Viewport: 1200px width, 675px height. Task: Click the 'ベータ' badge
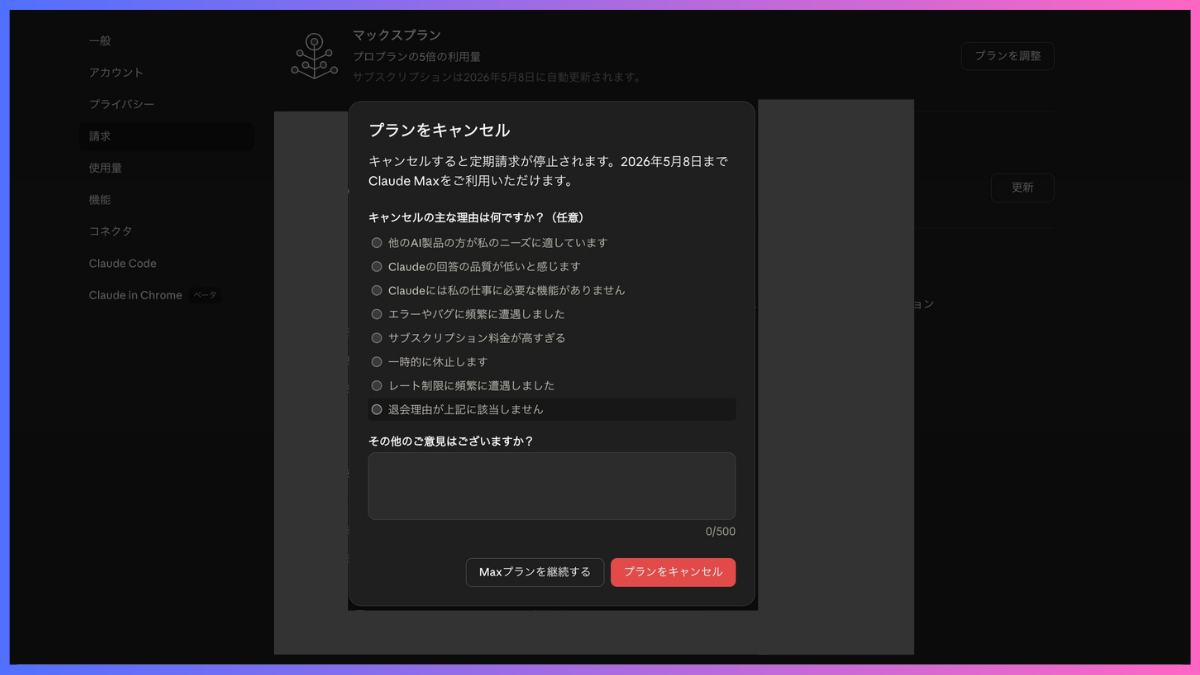[x=205, y=296]
